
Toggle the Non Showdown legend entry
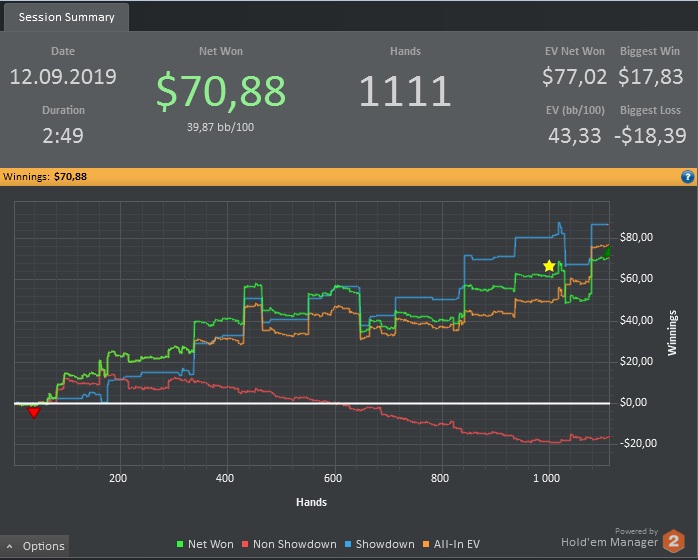[x=289, y=544]
